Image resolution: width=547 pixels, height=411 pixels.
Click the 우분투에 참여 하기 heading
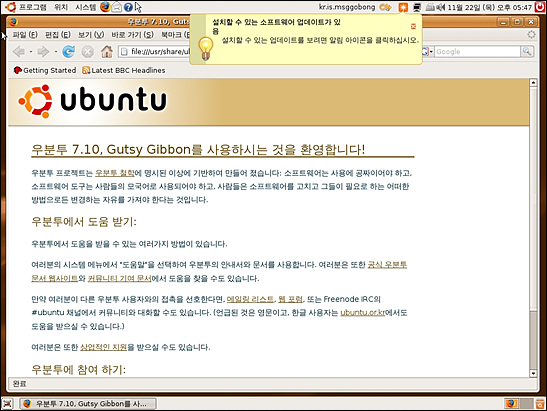[x=78, y=369]
